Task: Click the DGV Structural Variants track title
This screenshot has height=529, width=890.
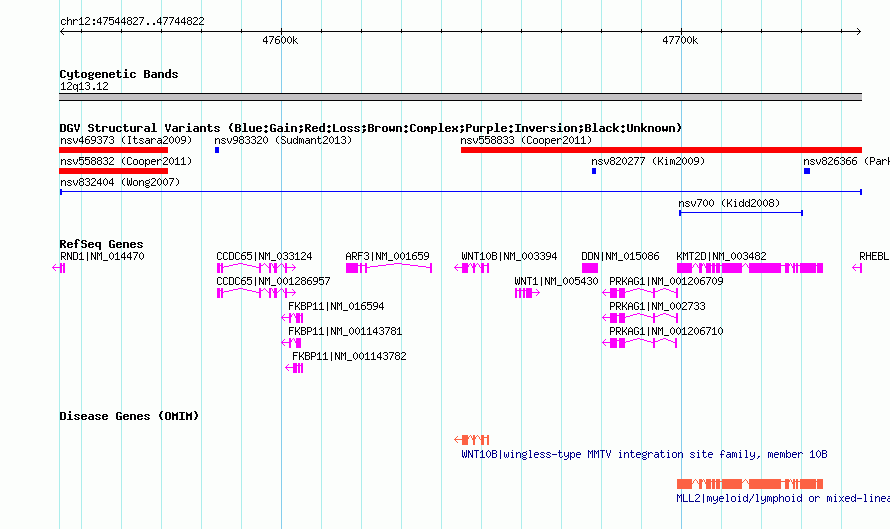Action: point(370,128)
